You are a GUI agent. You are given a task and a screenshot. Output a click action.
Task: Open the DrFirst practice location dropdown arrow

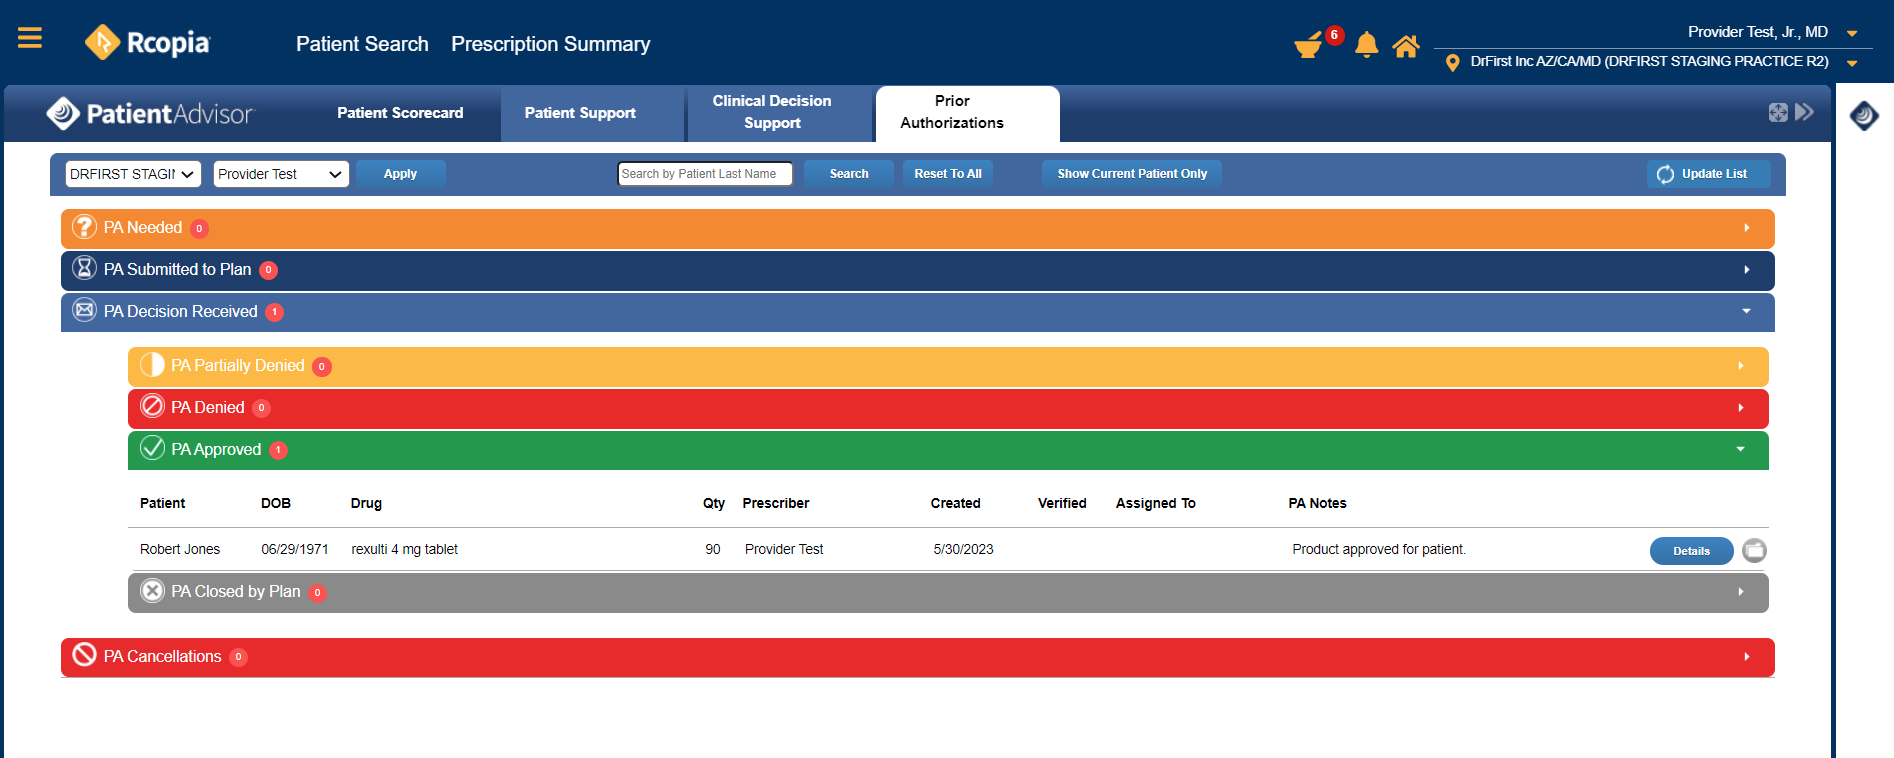(1852, 63)
